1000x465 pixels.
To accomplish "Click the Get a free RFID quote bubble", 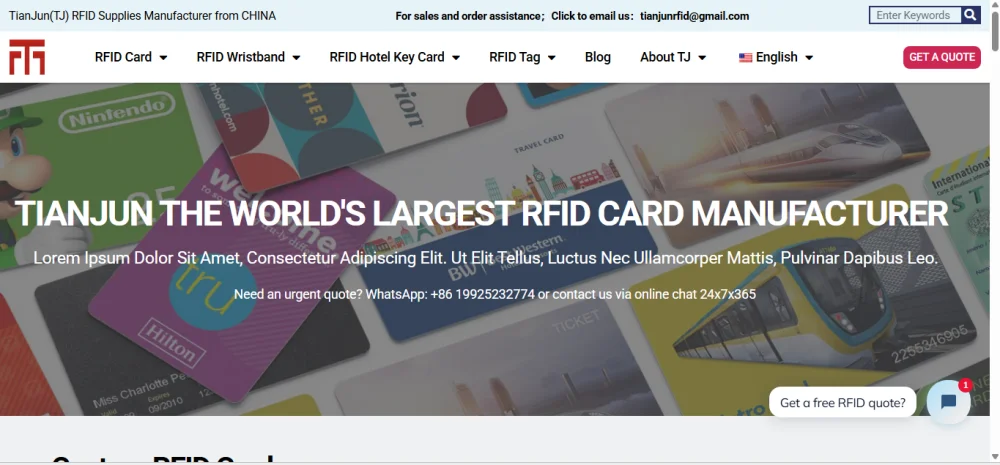I will pos(842,402).
